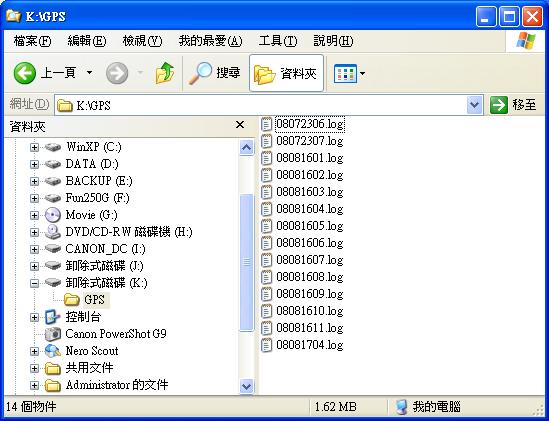Image resolution: width=549 pixels, height=421 pixels.
Task: Open the 搜尋 search tool
Action: pos(214,73)
